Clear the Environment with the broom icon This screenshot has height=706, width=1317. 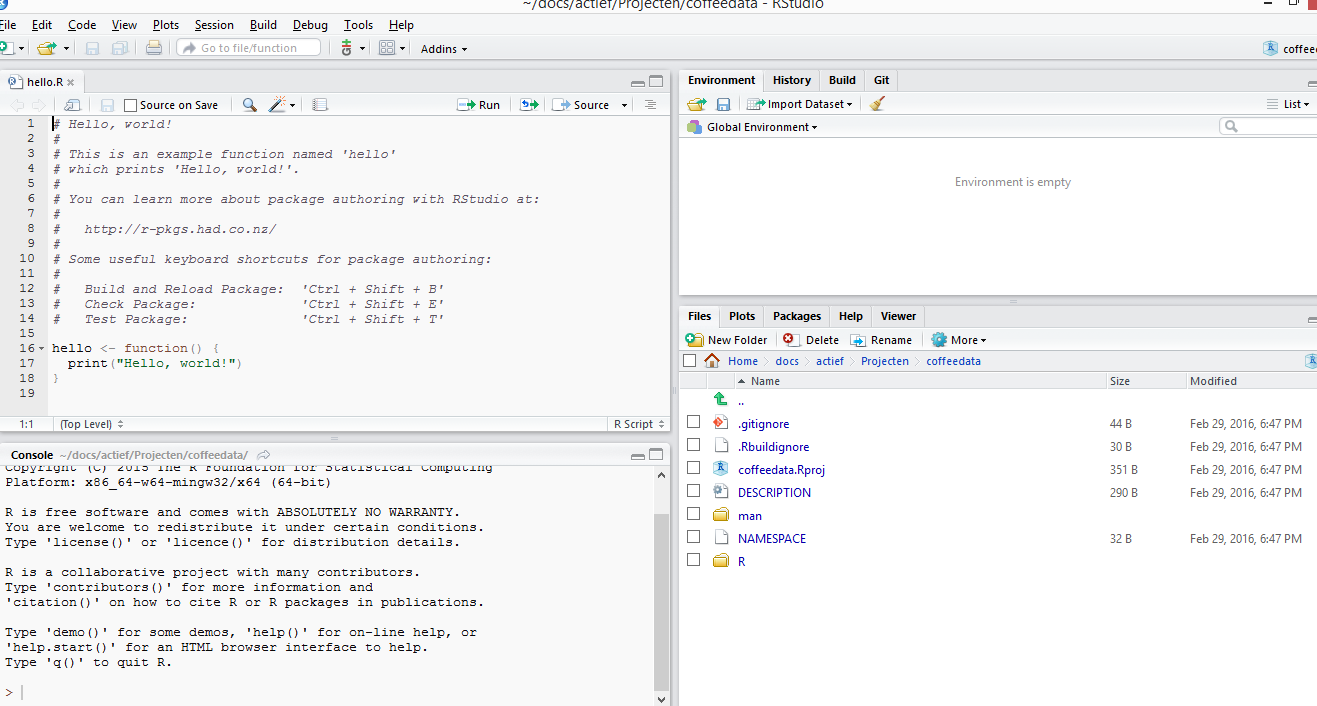click(876, 103)
